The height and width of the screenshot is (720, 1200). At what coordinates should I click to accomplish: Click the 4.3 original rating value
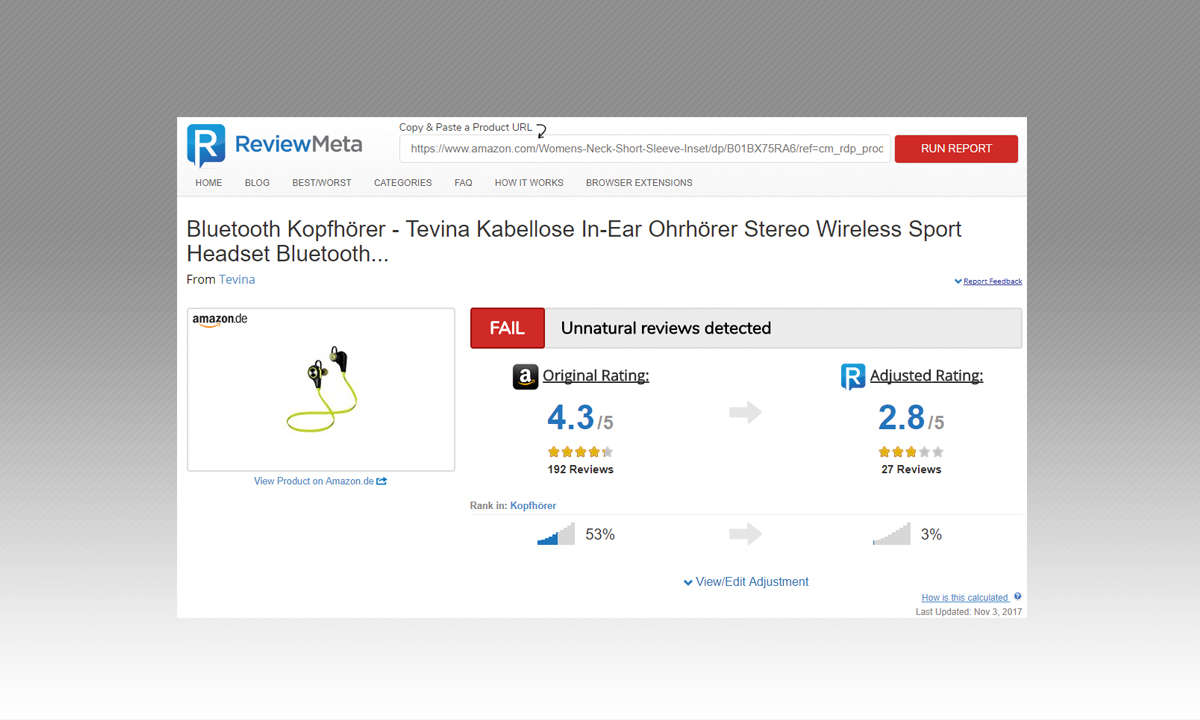point(570,417)
